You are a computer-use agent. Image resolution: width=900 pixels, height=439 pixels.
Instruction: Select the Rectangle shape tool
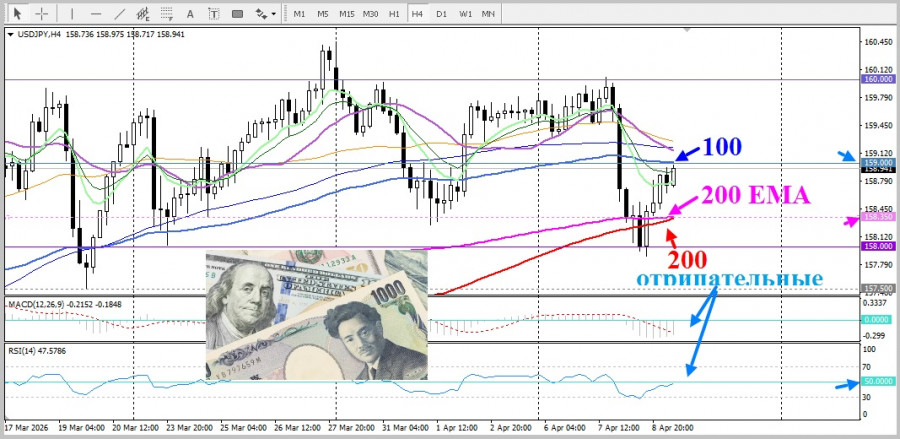237,13
